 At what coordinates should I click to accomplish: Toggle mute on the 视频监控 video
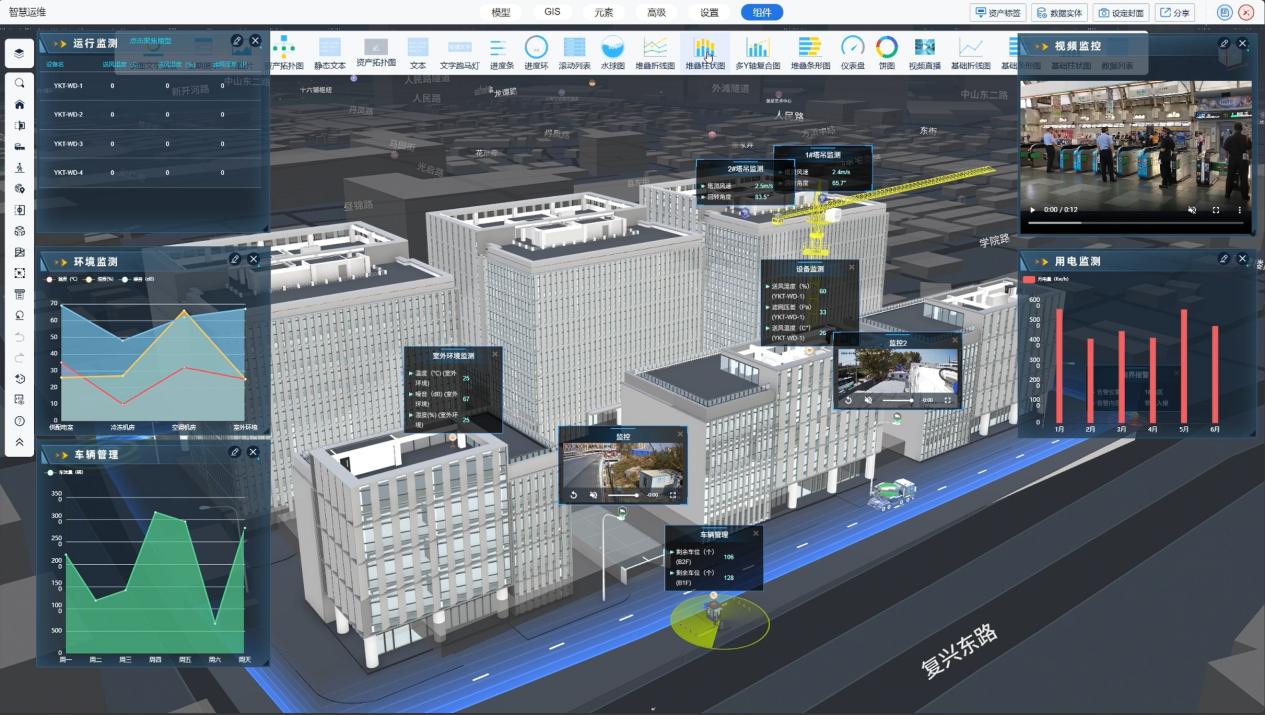coord(1192,210)
